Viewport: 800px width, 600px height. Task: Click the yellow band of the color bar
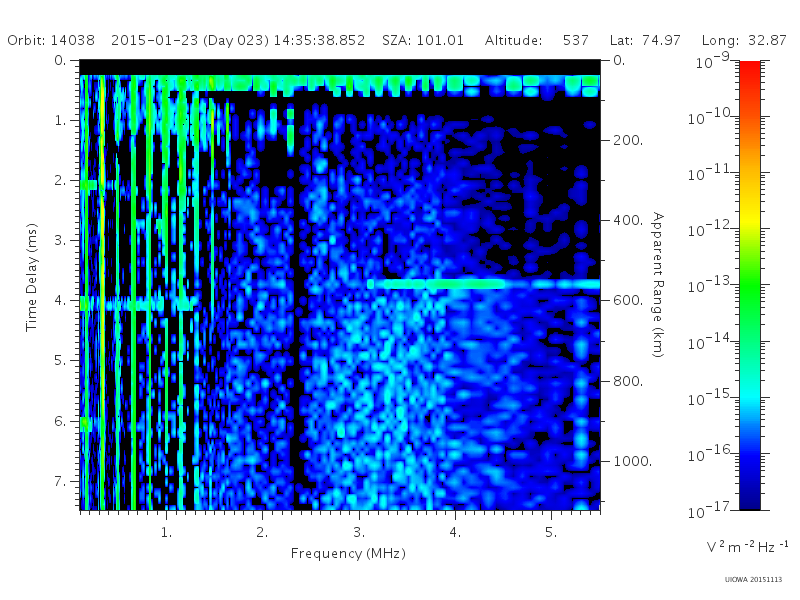coord(749,217)
